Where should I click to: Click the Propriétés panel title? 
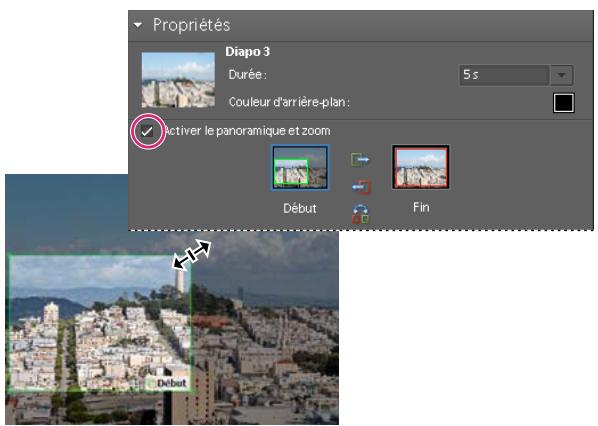(x=191, y=25)
